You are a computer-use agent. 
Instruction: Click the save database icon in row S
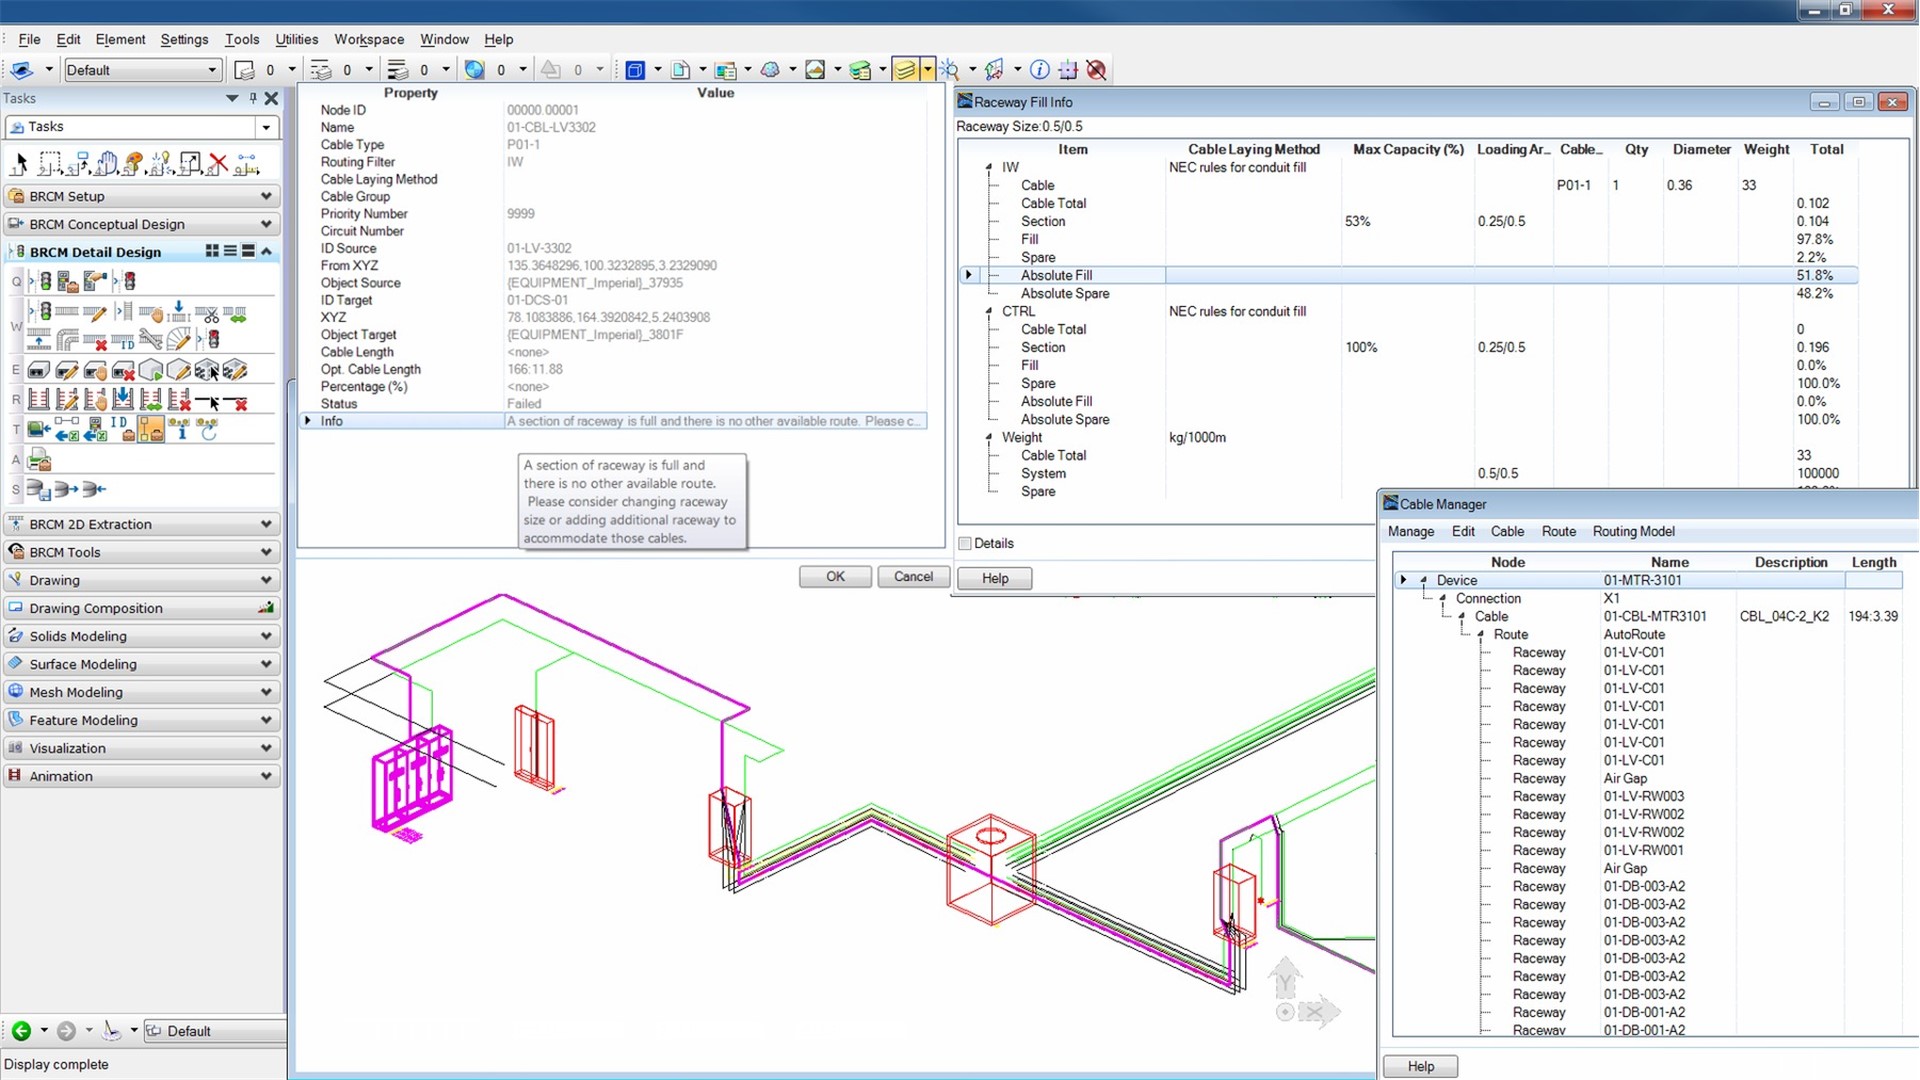[39, 489]
